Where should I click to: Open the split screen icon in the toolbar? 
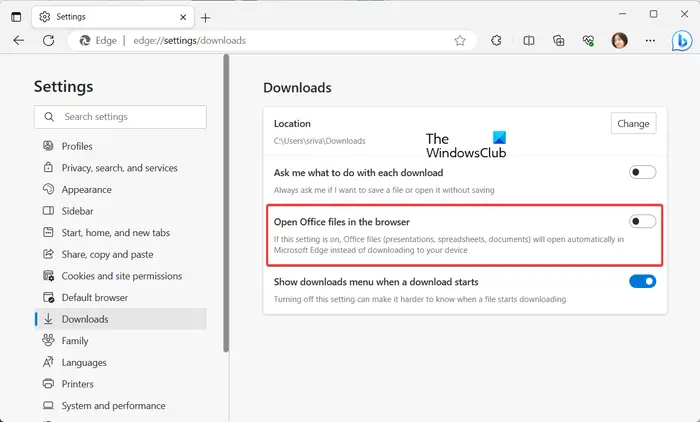(529, 41)
